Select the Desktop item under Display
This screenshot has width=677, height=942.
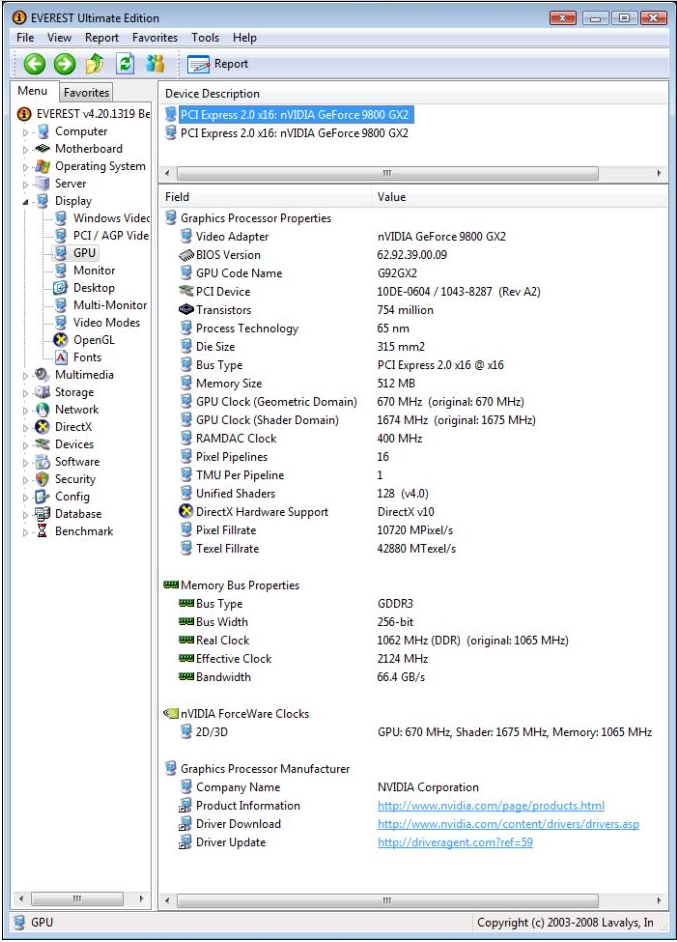click(x=93, y=288)
